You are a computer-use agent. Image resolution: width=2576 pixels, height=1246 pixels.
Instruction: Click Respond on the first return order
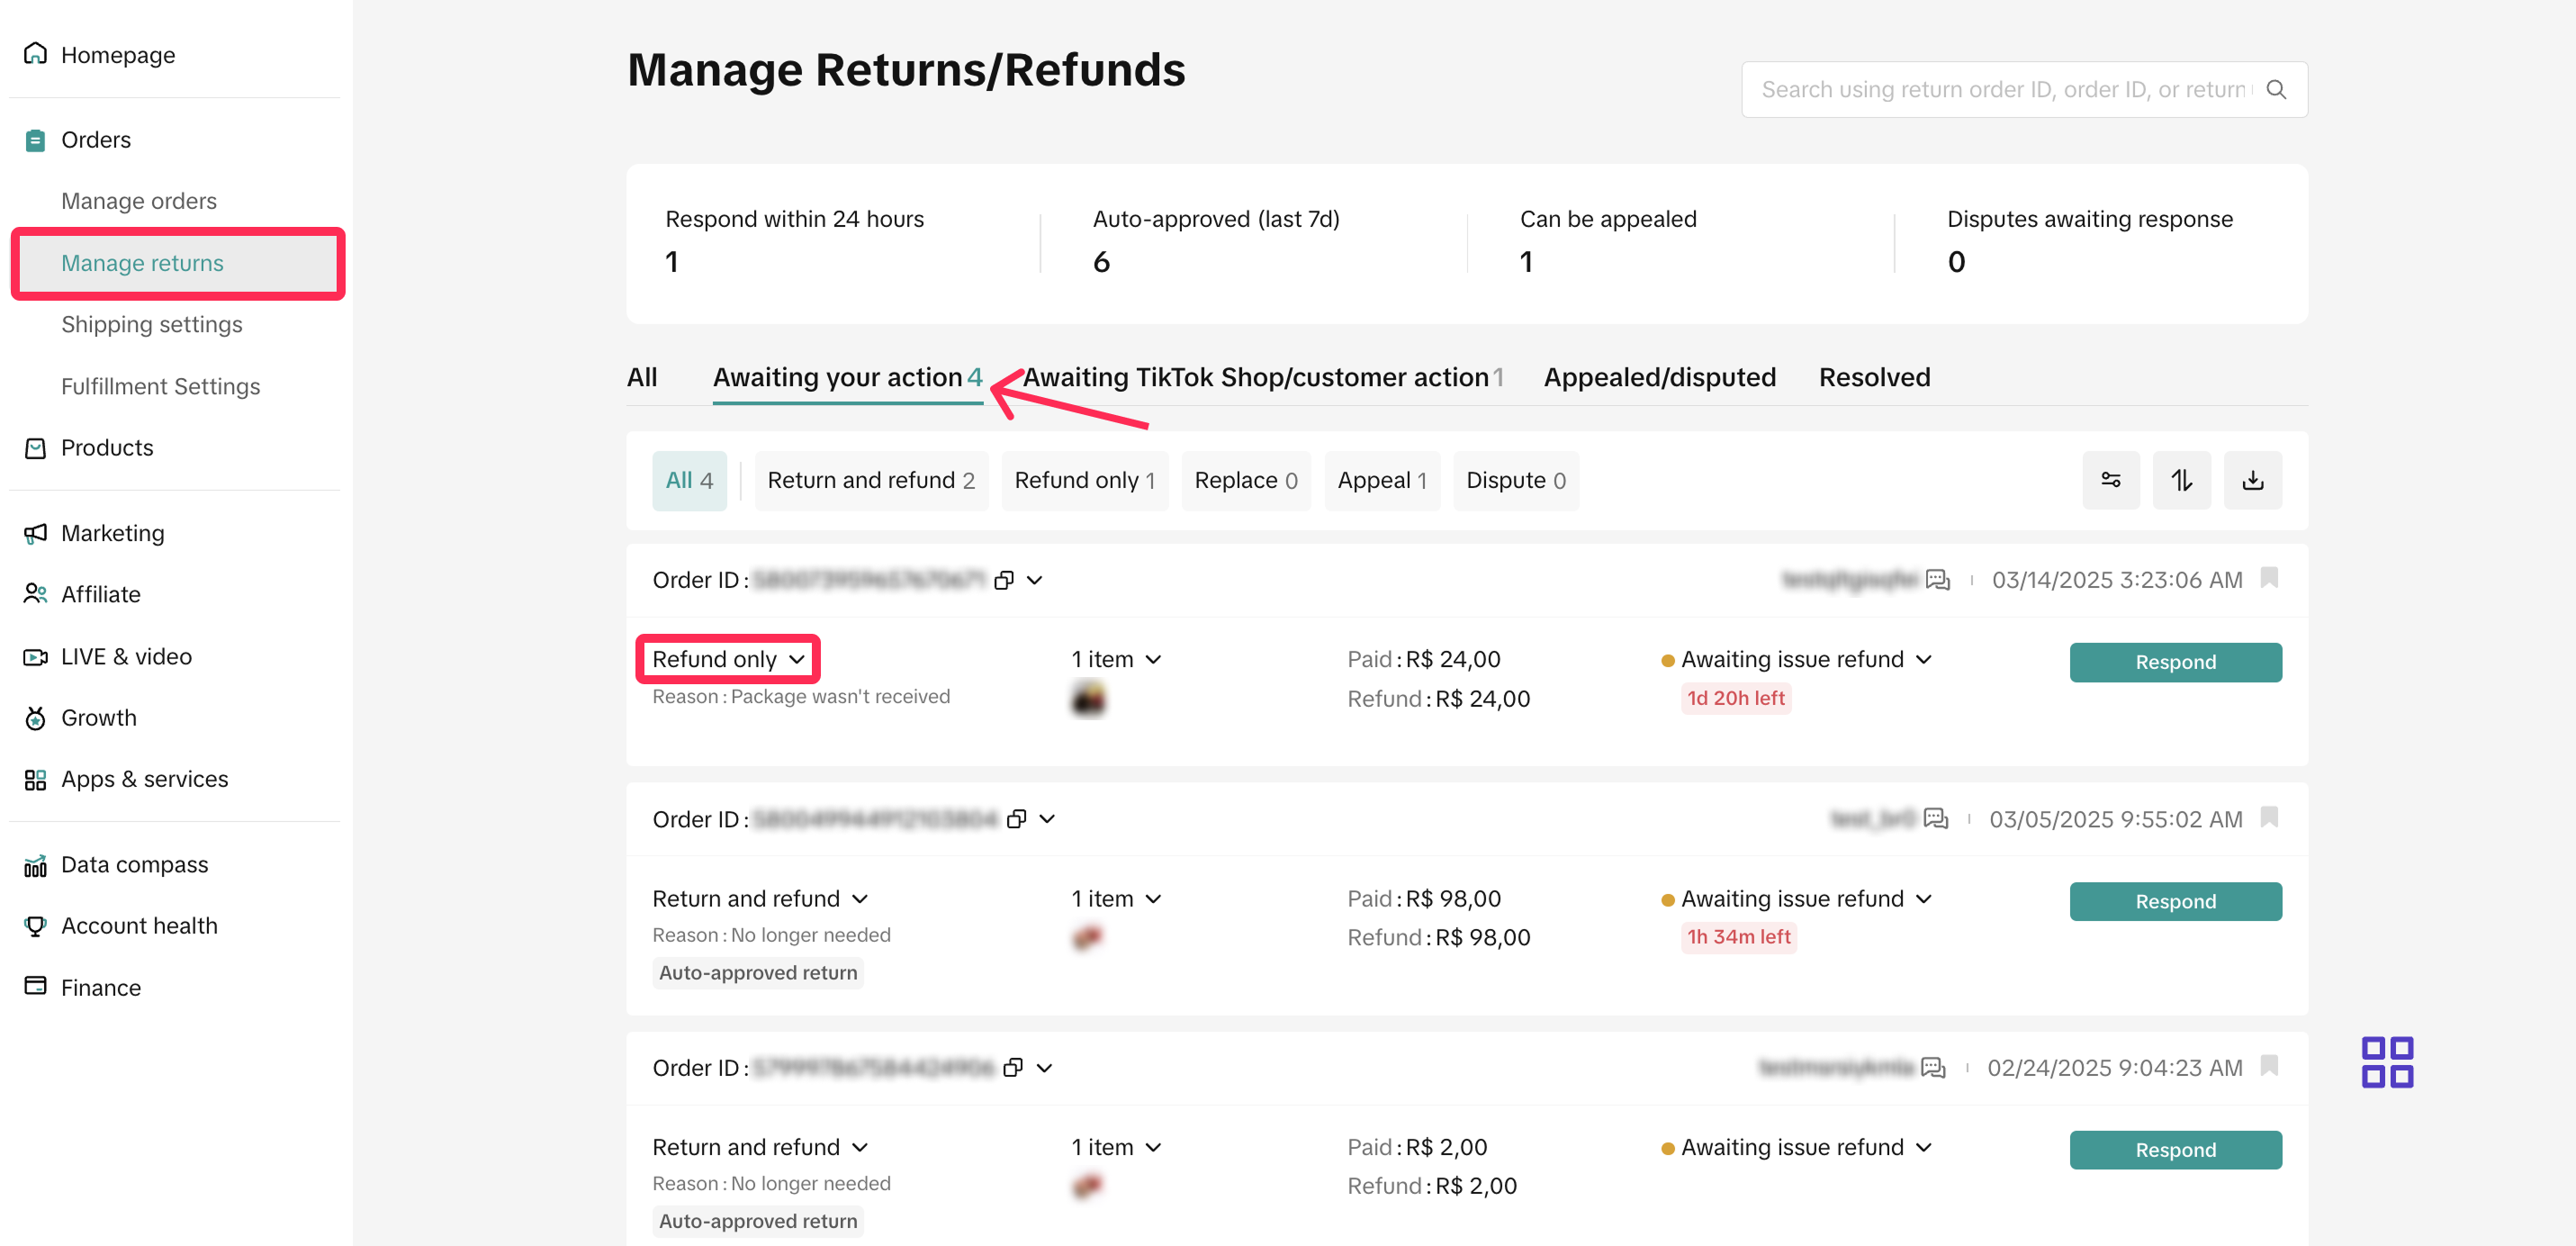tap(2175, 661)
